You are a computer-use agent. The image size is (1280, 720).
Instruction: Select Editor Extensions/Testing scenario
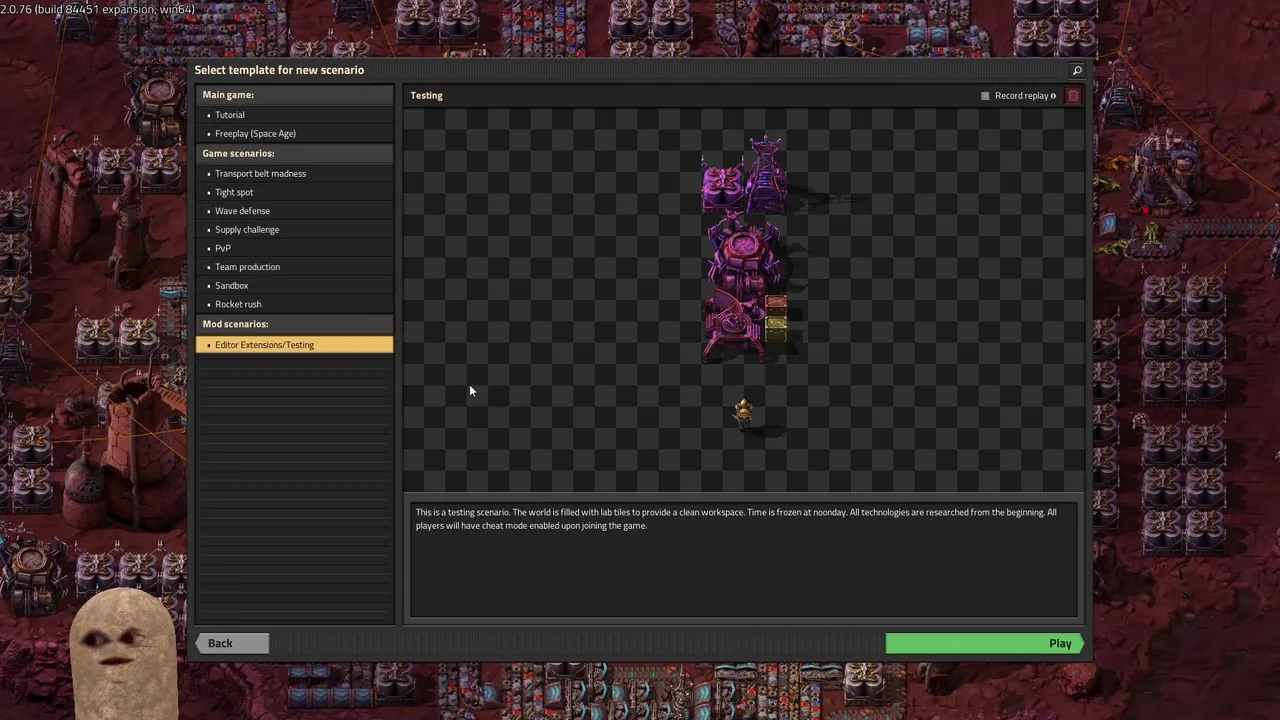[295, 345]
